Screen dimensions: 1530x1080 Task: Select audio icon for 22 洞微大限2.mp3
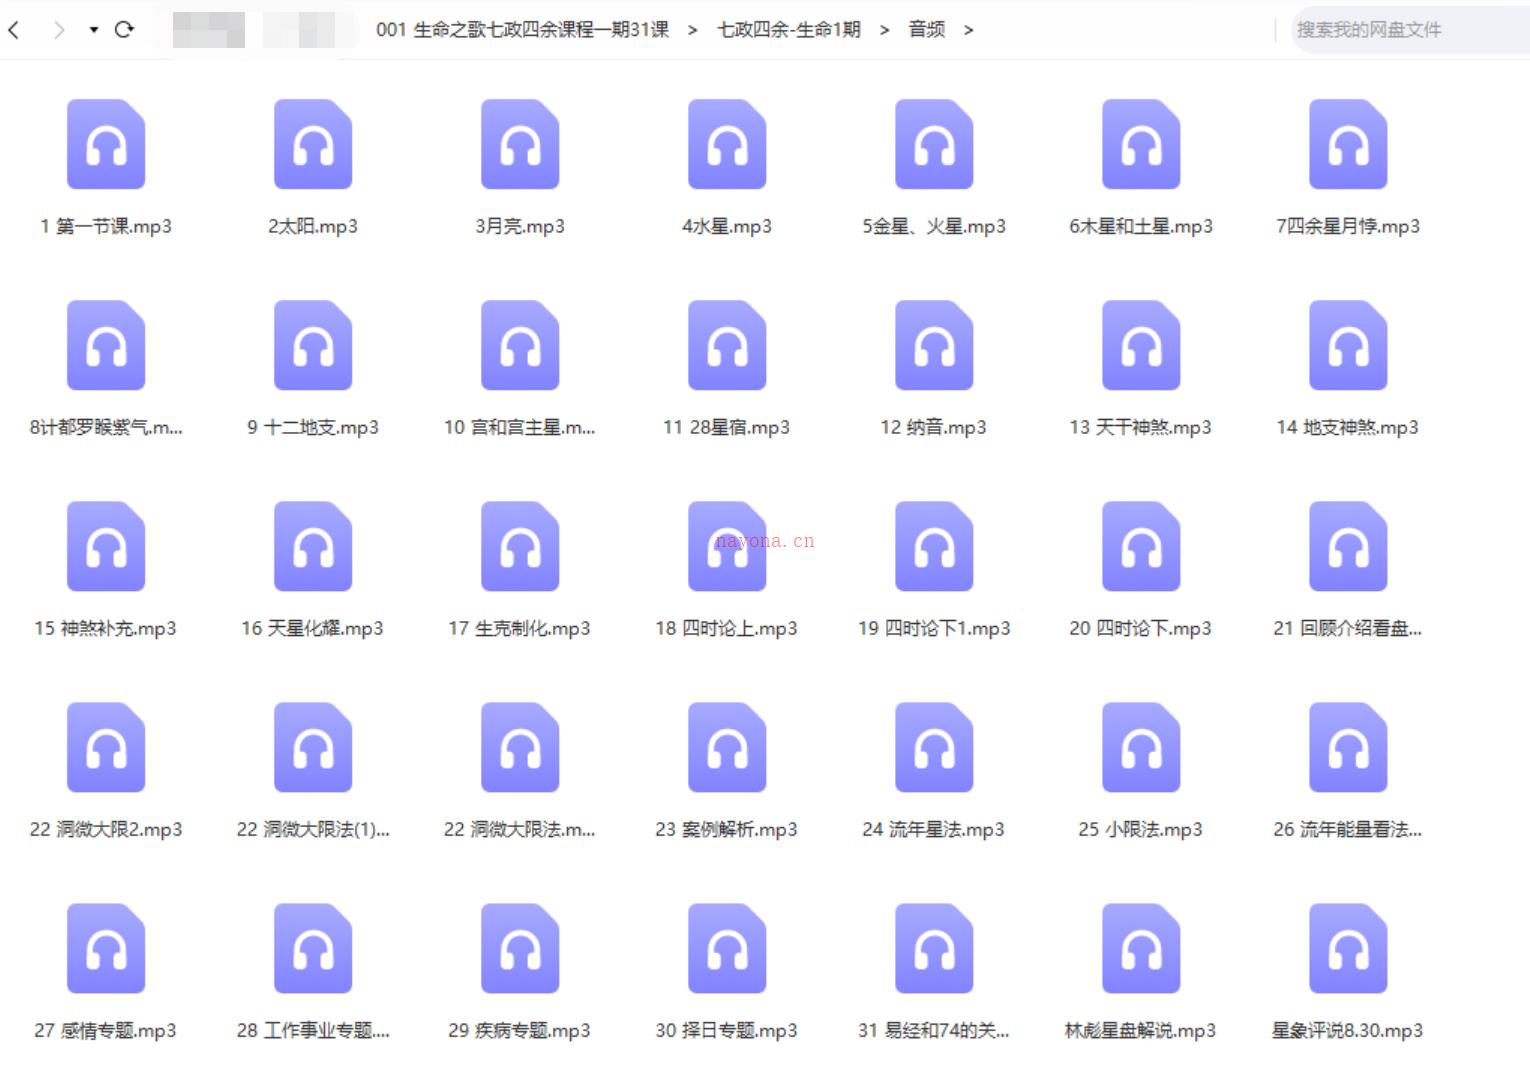point(106,747)
